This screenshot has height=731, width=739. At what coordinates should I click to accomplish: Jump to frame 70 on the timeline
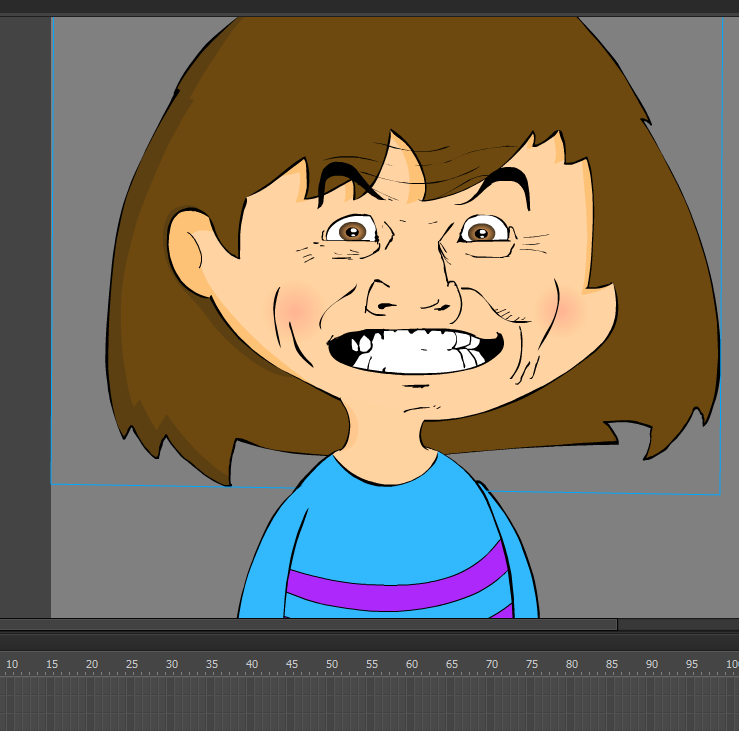(x=492, y=664)
